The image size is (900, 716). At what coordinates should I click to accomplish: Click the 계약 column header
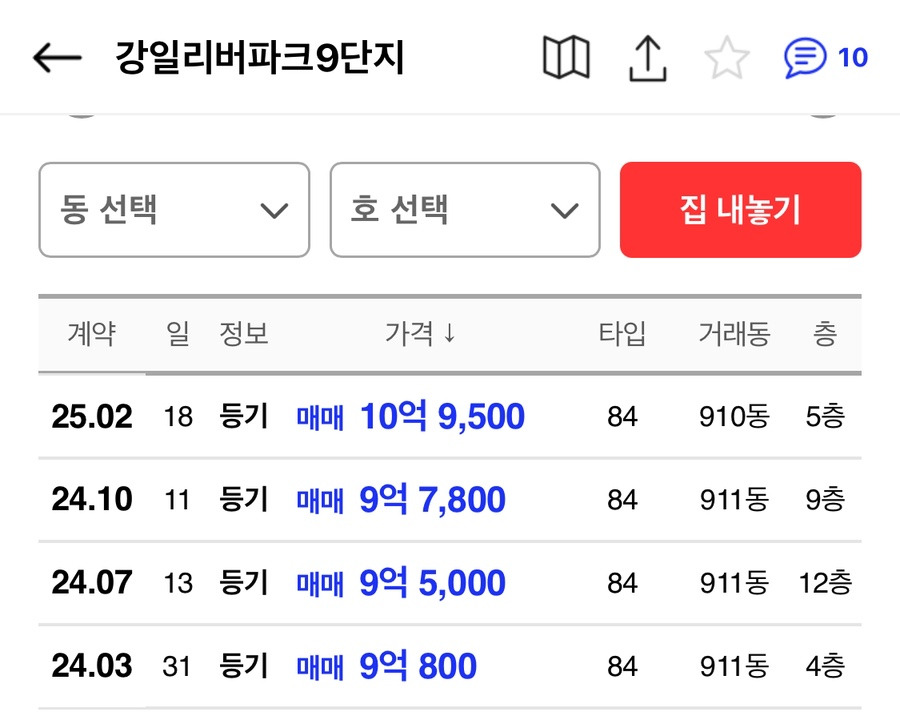click(x=92, y=333)
